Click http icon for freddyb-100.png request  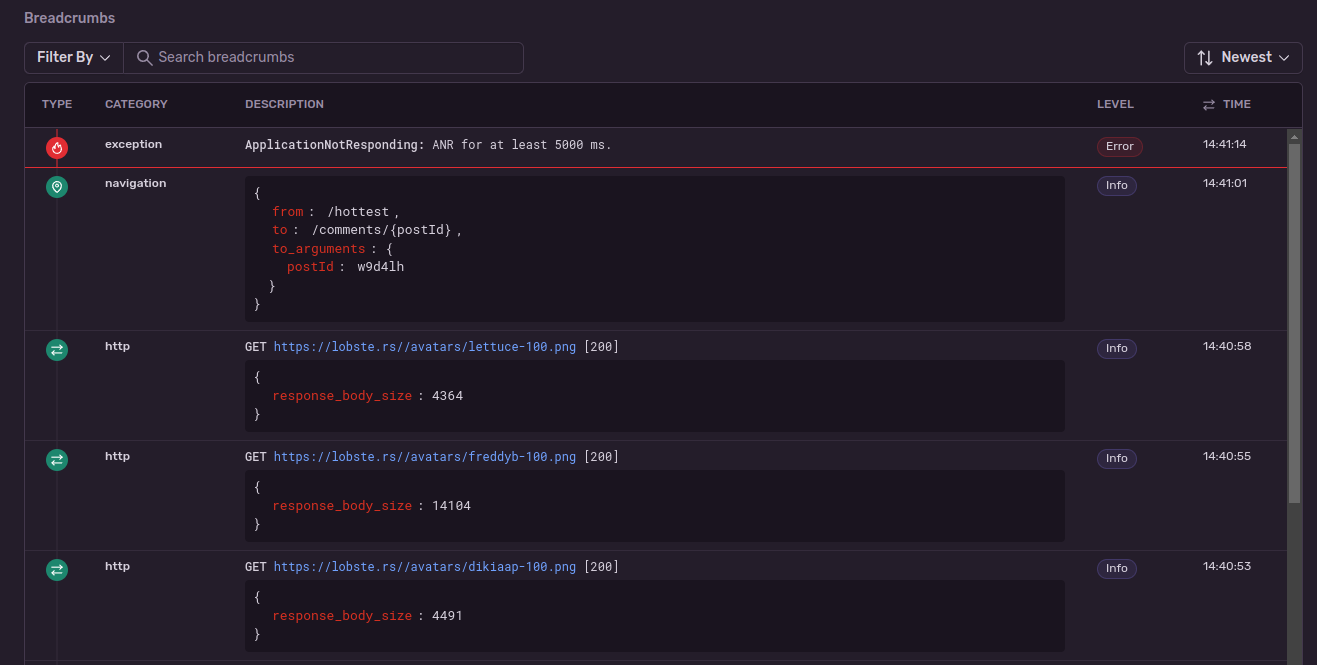57,460
